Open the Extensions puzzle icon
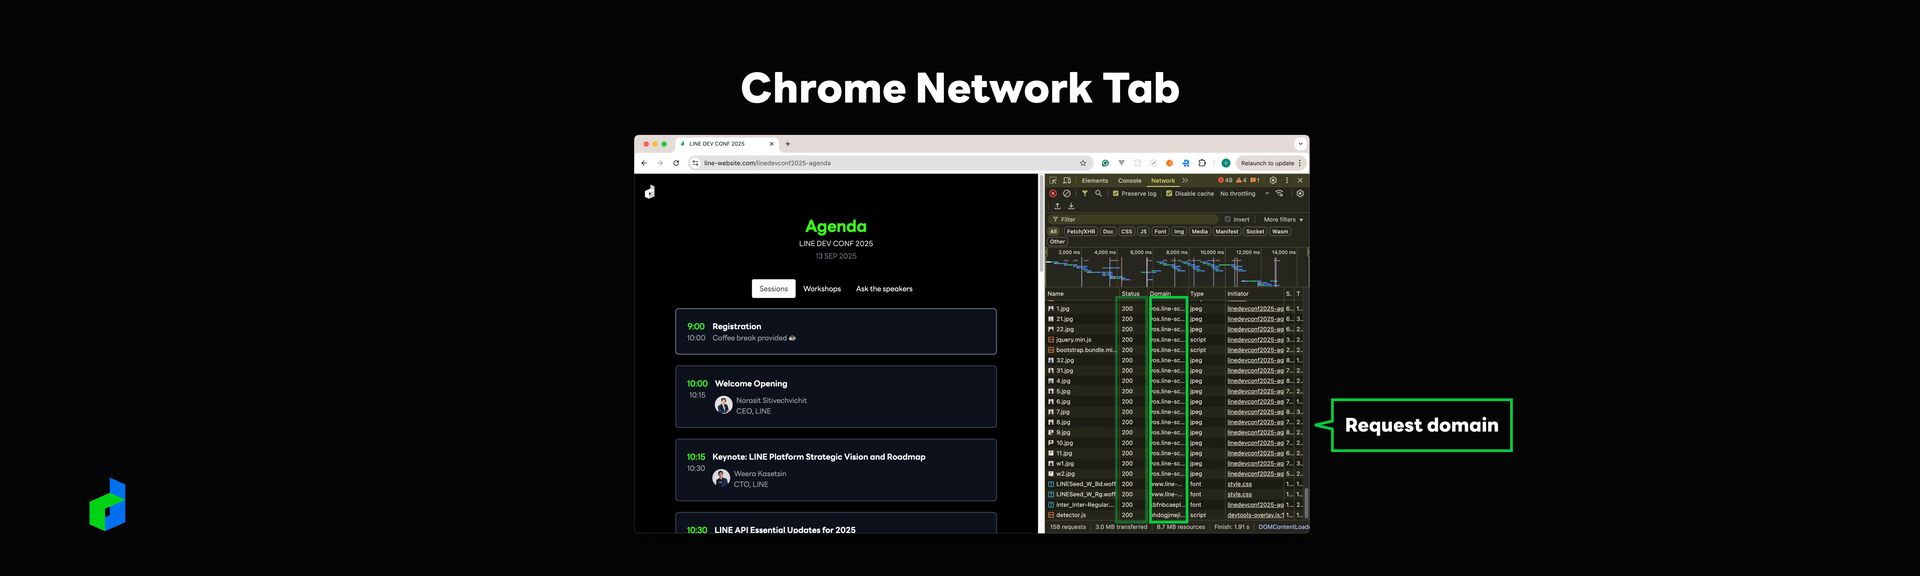Viewport: 1920px width, 576px height. (x=1202, y=163)
